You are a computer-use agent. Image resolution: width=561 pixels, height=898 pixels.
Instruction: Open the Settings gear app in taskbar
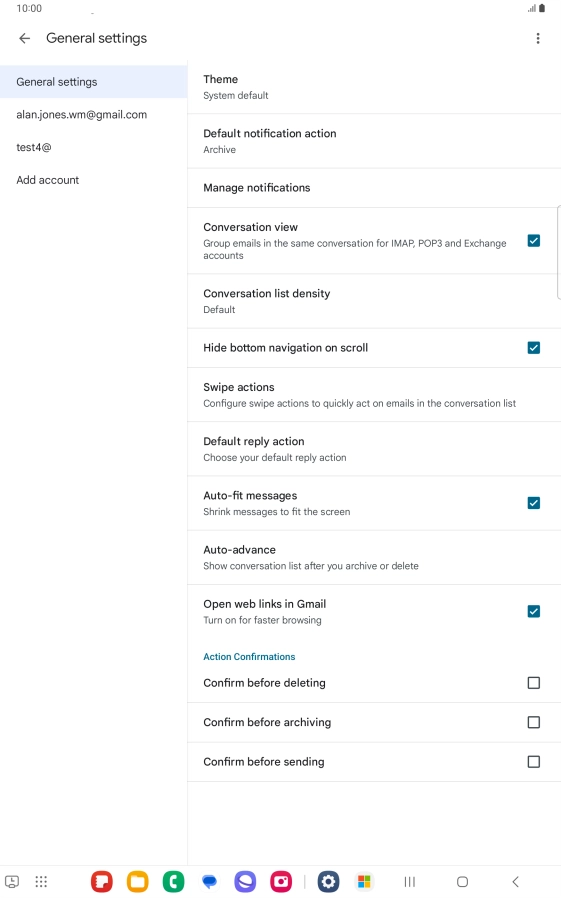[x=329, y=881]
